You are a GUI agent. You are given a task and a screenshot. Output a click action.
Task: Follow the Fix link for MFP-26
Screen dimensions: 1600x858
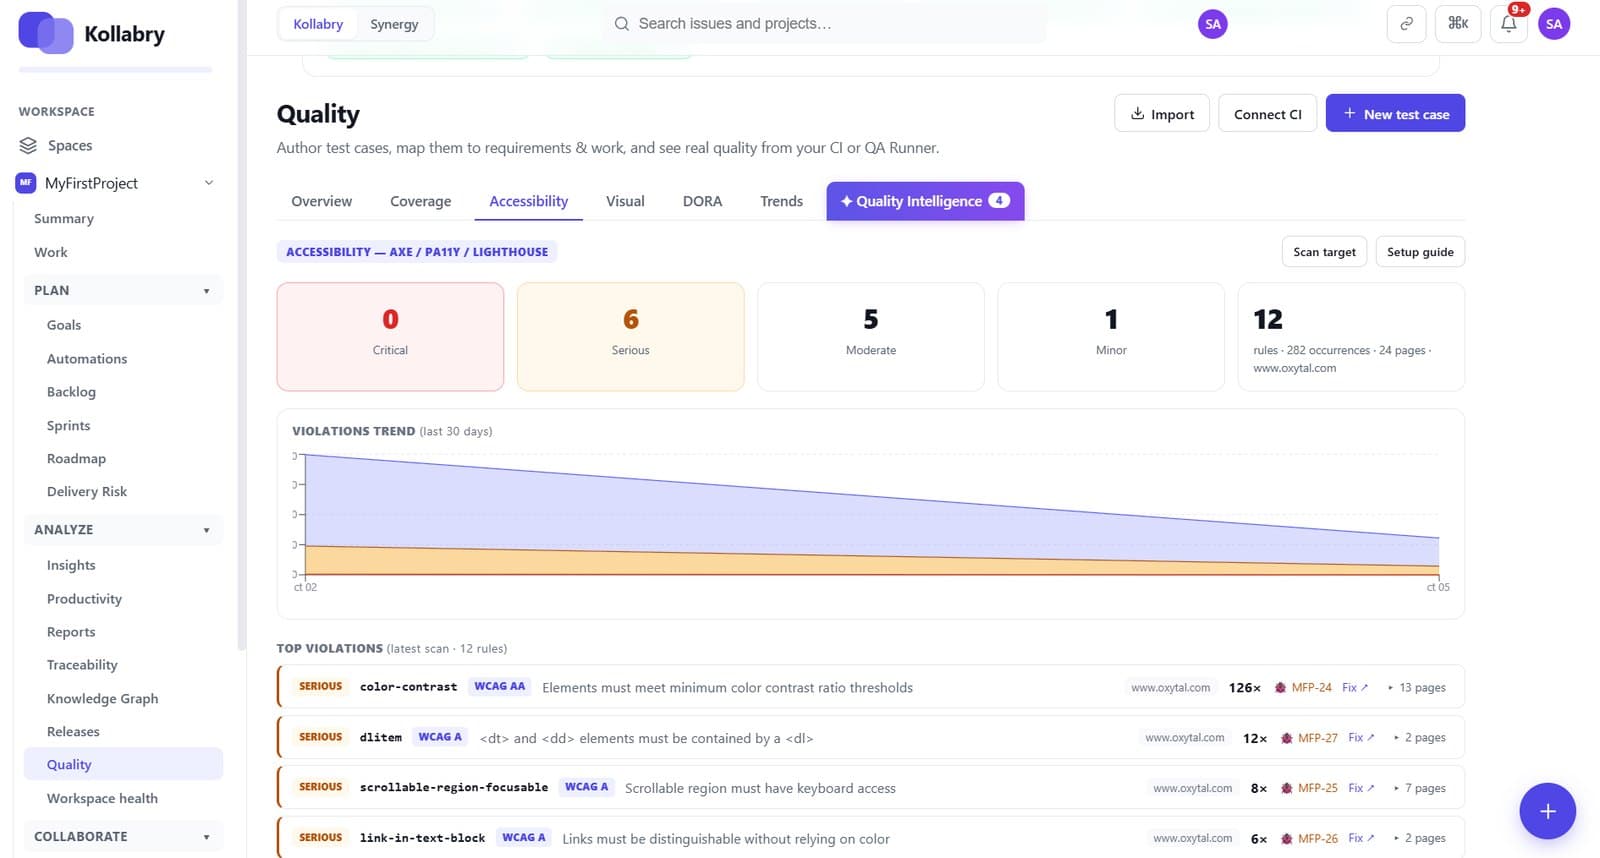[1361, 839]
